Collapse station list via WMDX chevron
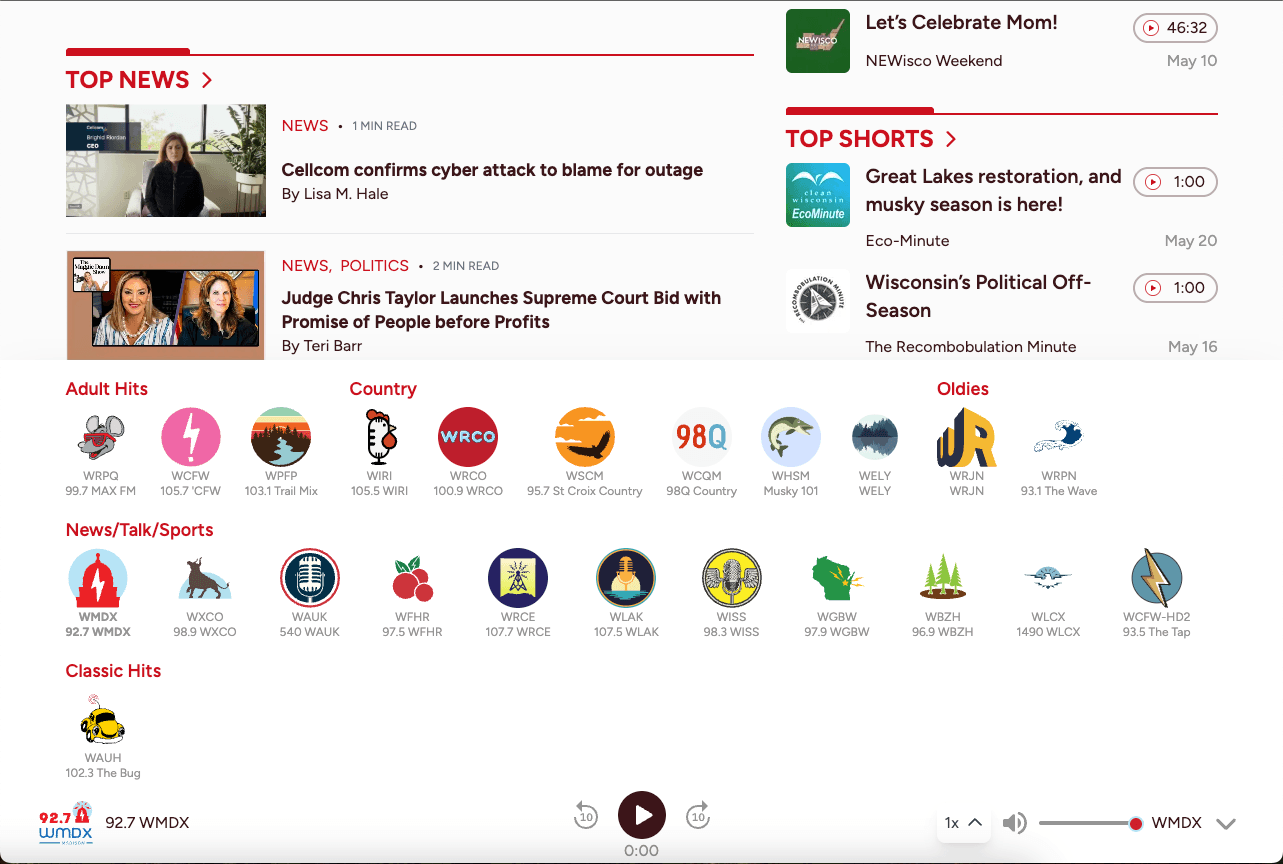Viewport: 1283px width, 864px height. (x=1226, y=824)
